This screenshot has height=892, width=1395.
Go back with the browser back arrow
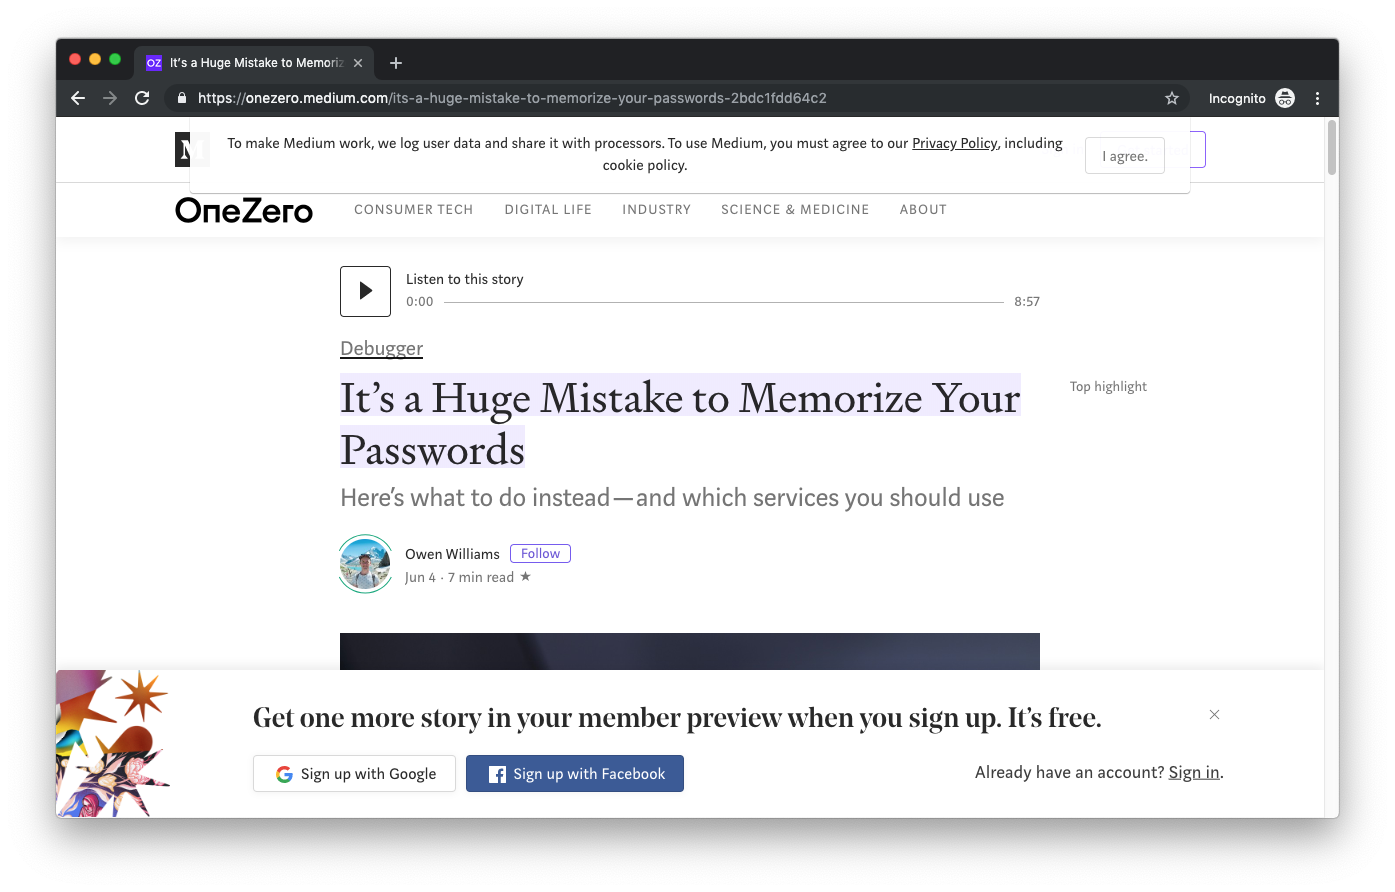[x=78, y=98]
